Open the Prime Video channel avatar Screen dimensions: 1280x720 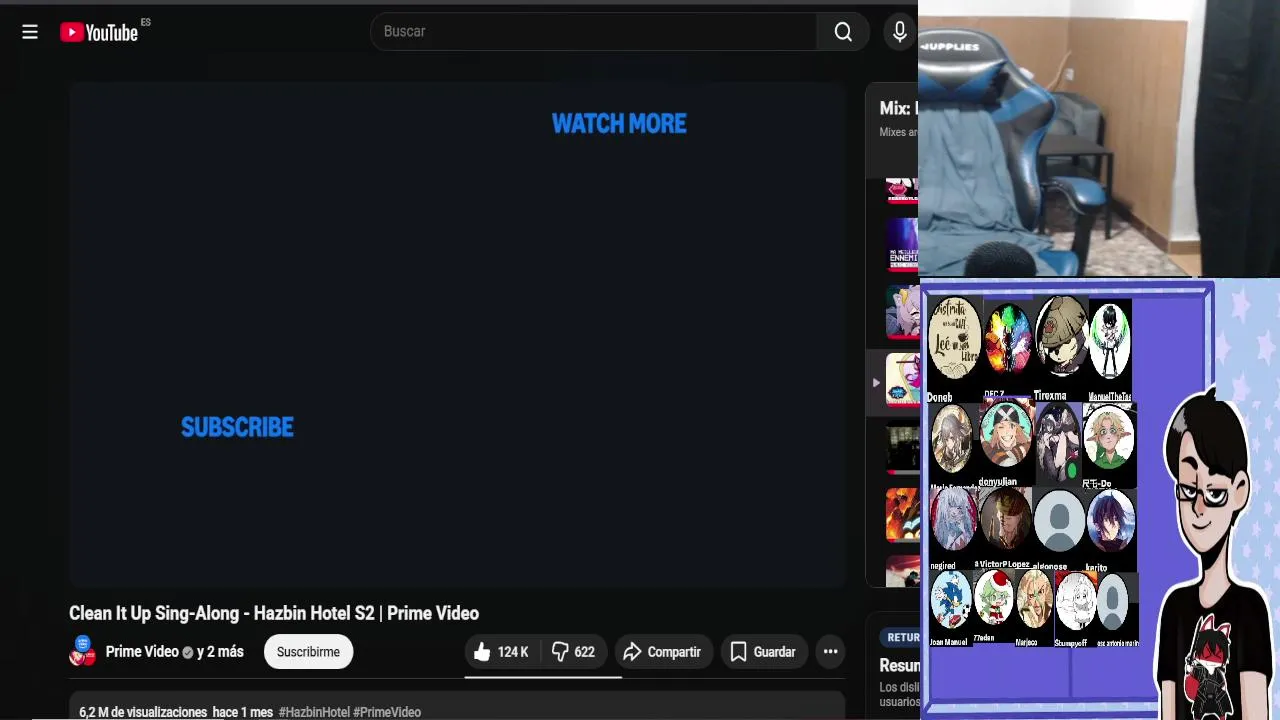(83, 651)
